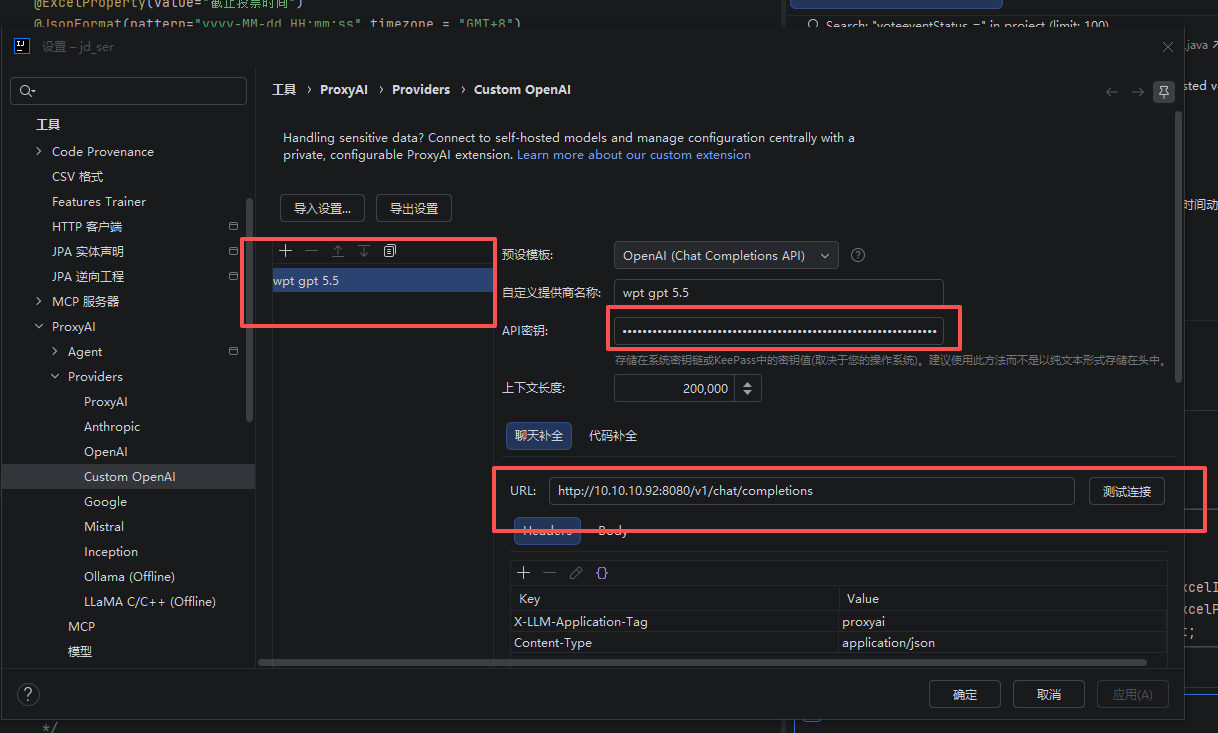Select Ollama (Offline) in tree

(x=129, y=576)
